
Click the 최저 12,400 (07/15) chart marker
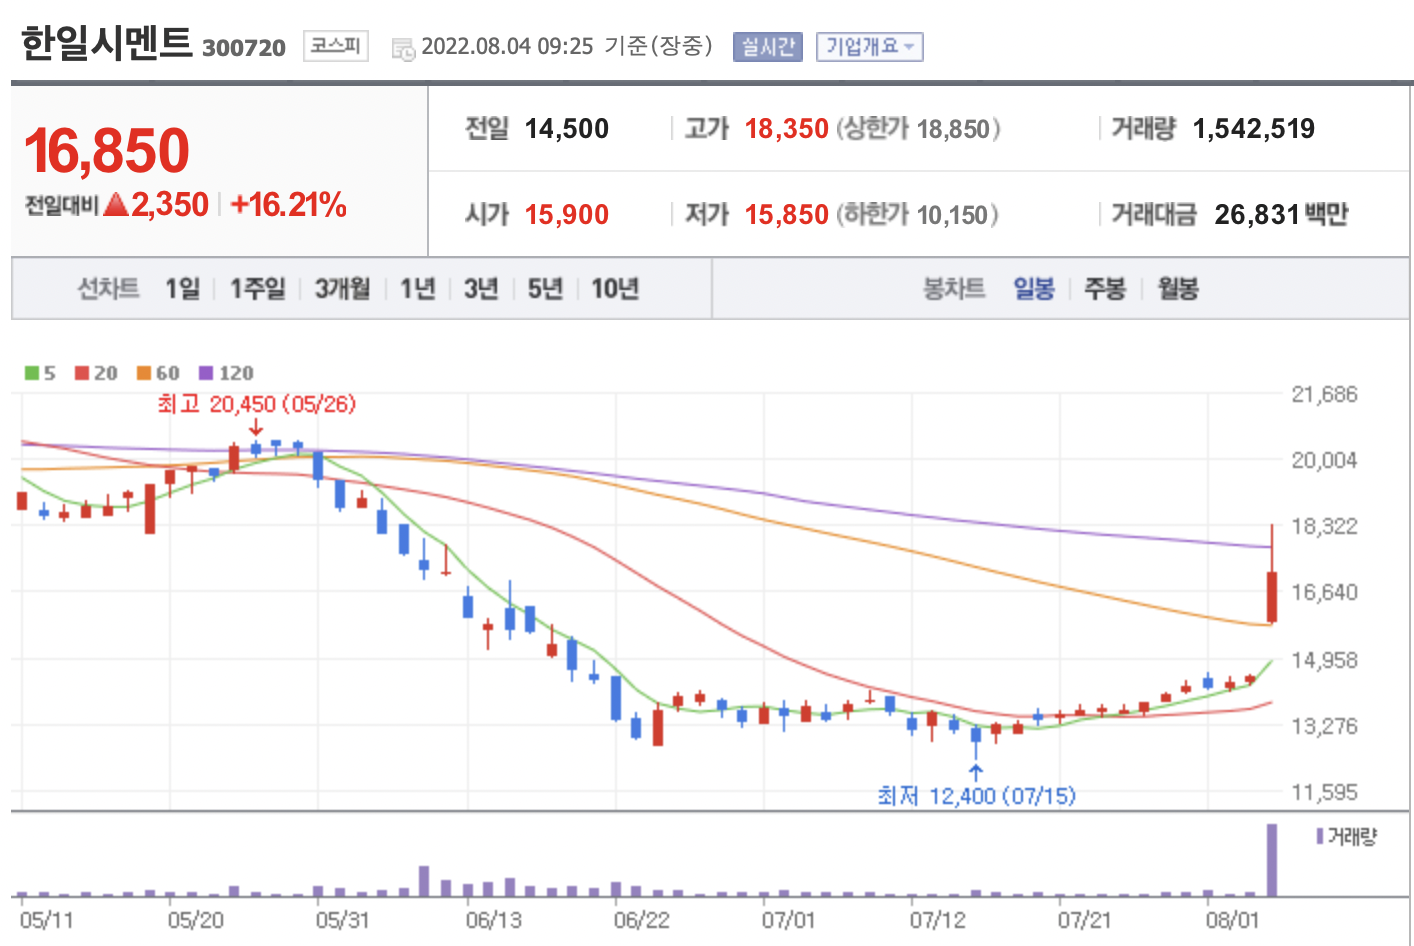point(976,796)
